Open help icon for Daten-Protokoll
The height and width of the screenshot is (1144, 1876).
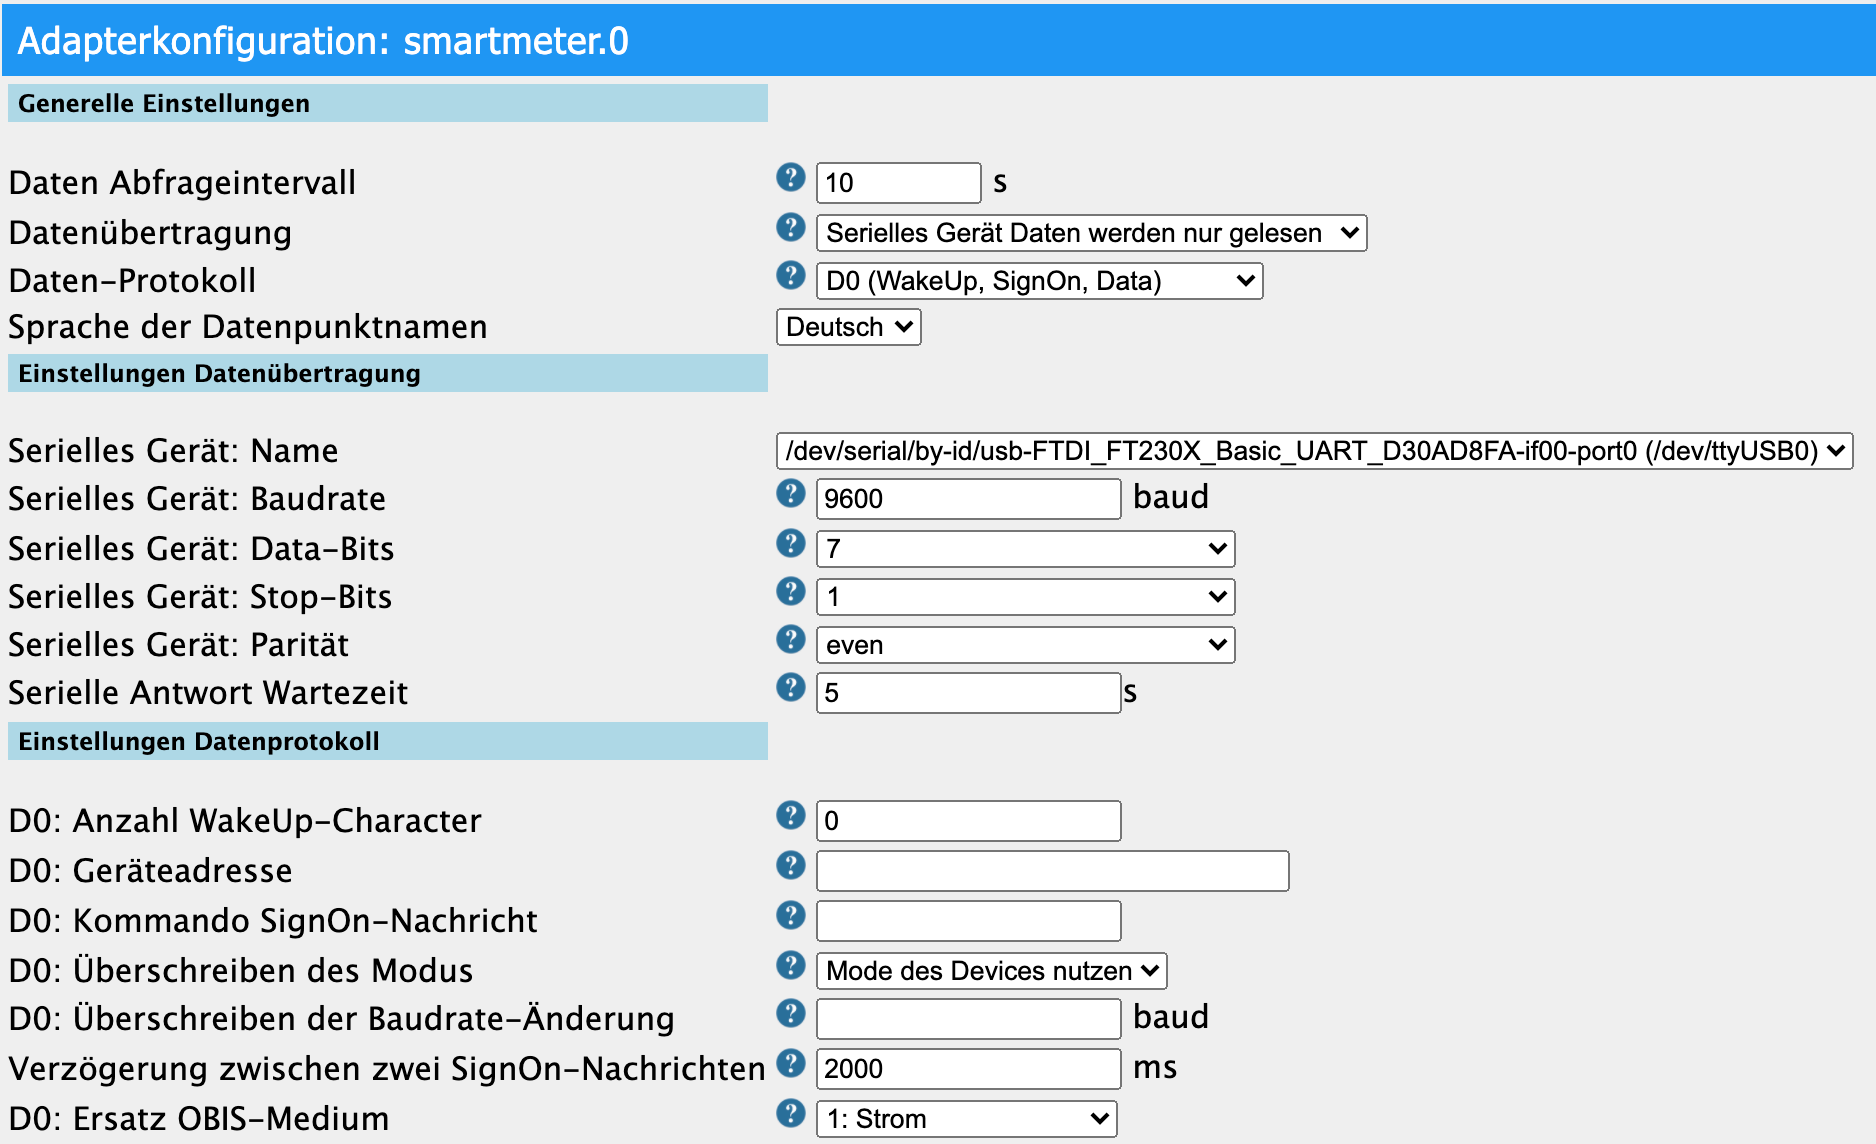790,275
